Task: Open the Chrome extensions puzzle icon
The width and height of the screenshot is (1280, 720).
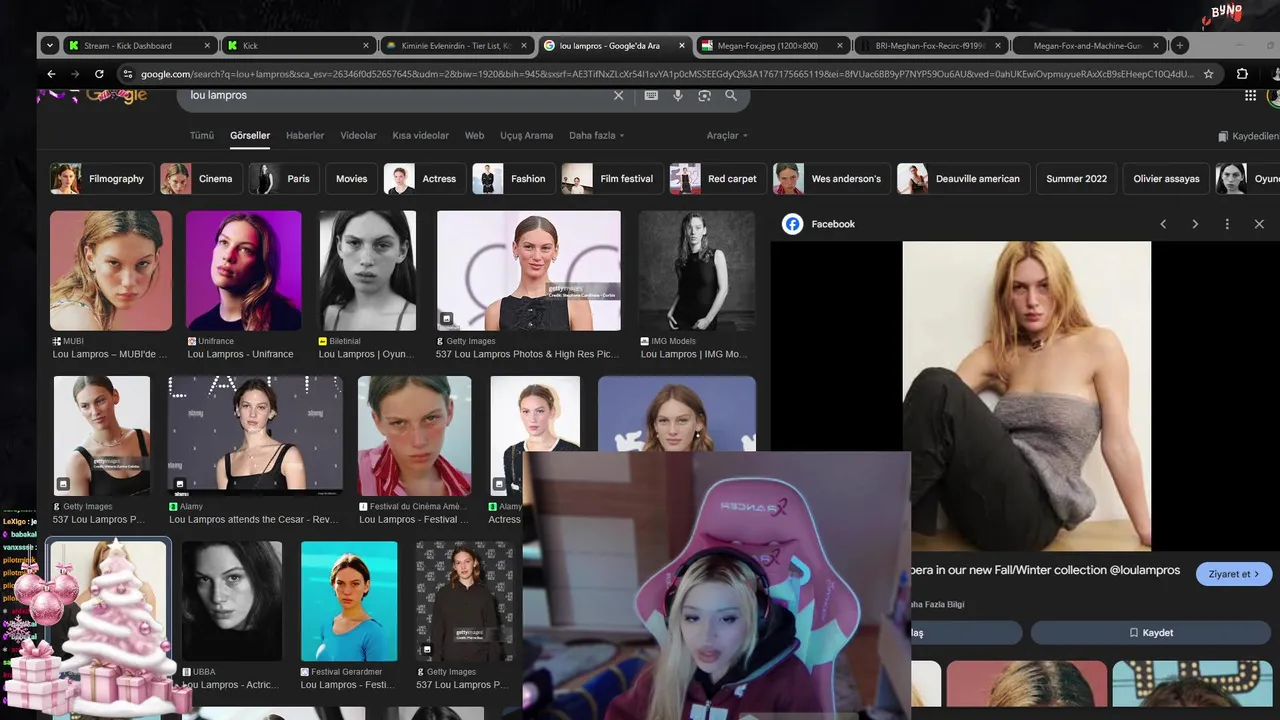Action: click(x=1242, y=74)
